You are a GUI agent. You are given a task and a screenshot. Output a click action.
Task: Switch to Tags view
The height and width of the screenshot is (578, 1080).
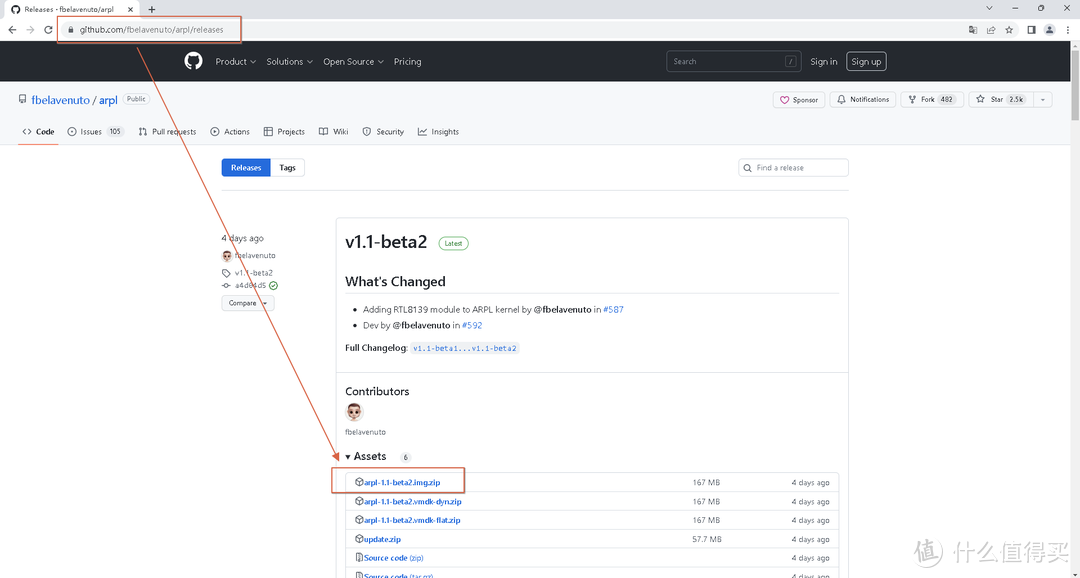tap(287, 167)
